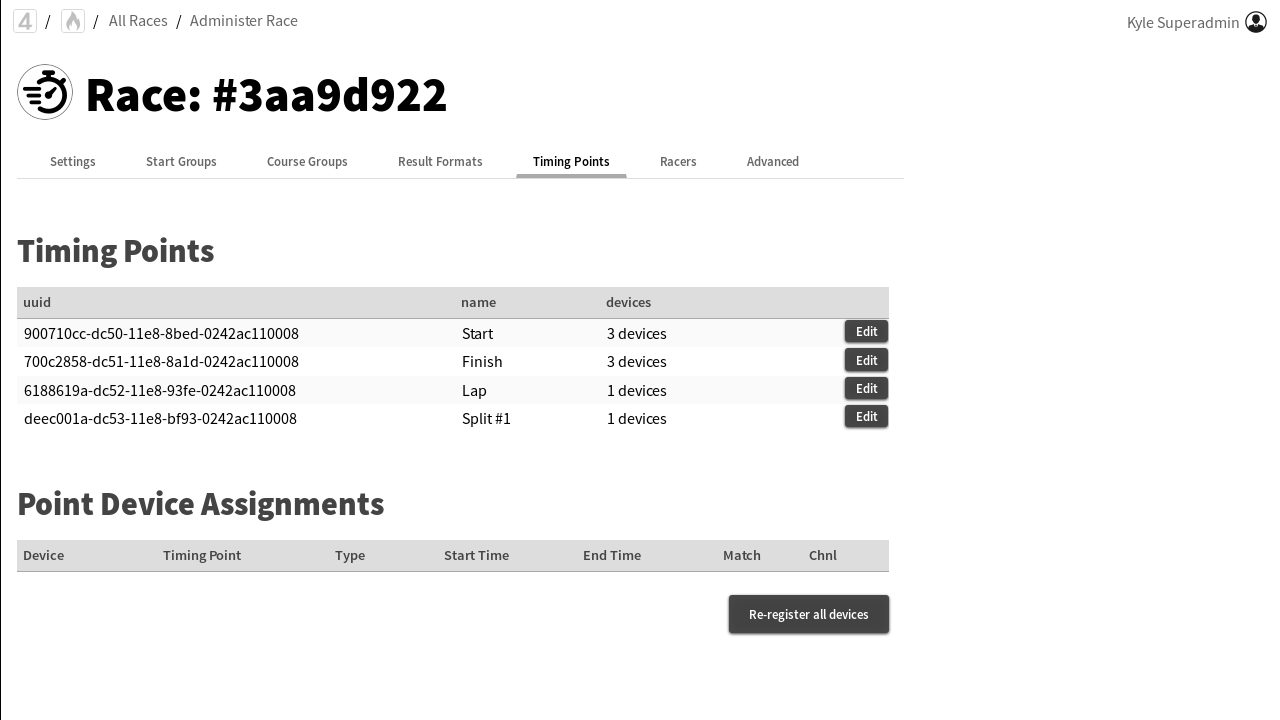
Task: Open the Racers tab
Action: 678,162
